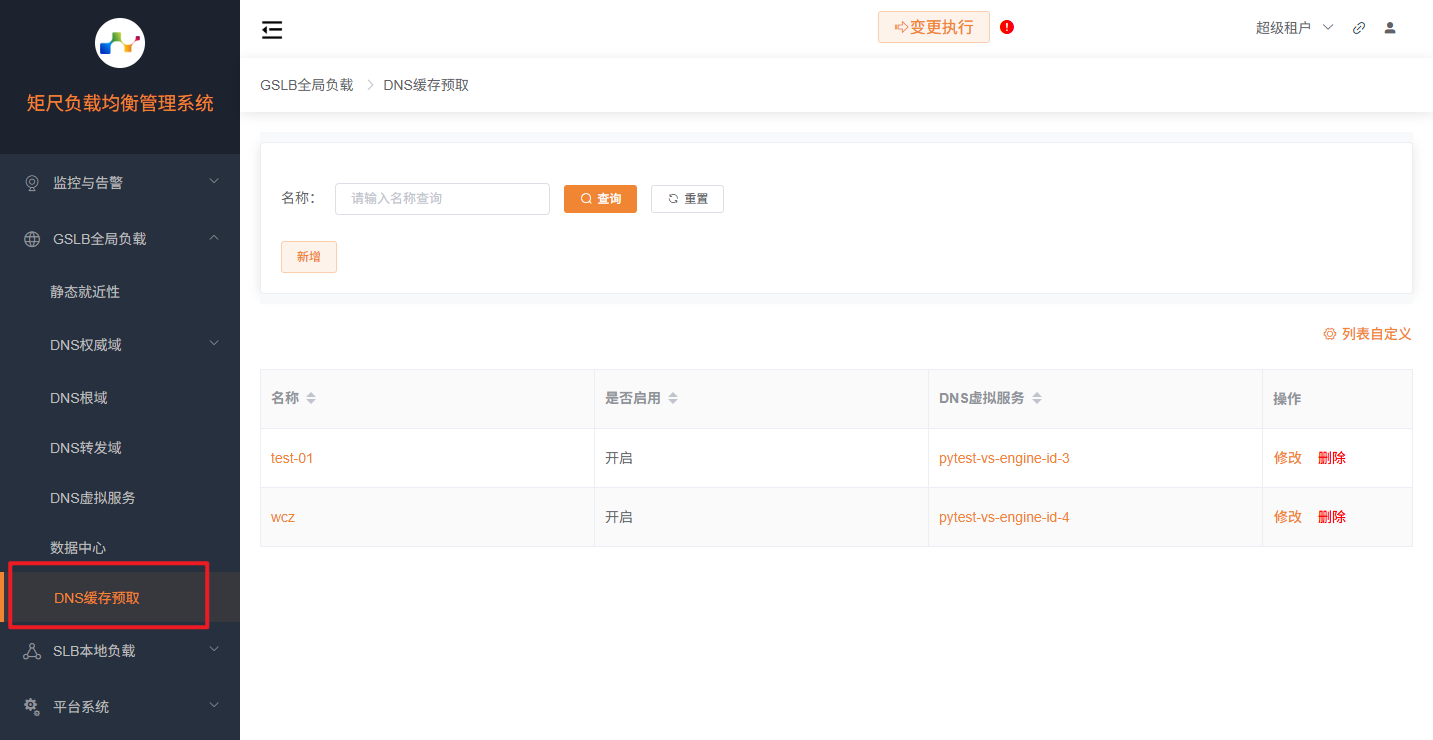Collapse the GSLB全局负载 menu
The height and width of the screenshot is (740, 1433).
coord(120,239)
